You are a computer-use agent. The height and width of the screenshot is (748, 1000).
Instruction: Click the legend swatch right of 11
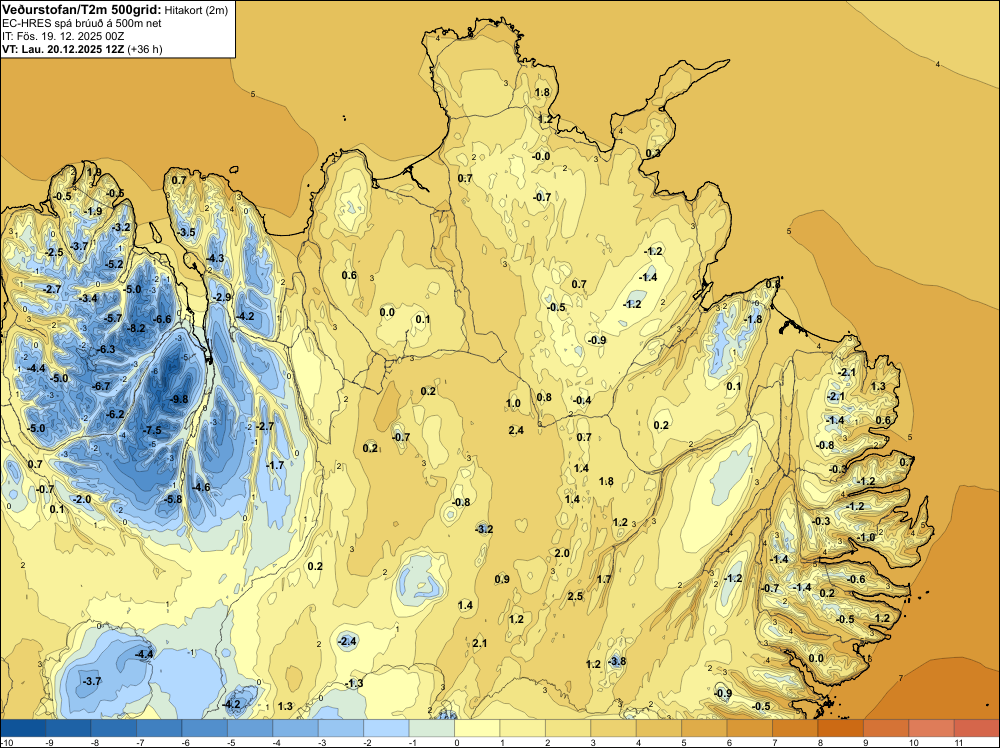click(977, 728)
